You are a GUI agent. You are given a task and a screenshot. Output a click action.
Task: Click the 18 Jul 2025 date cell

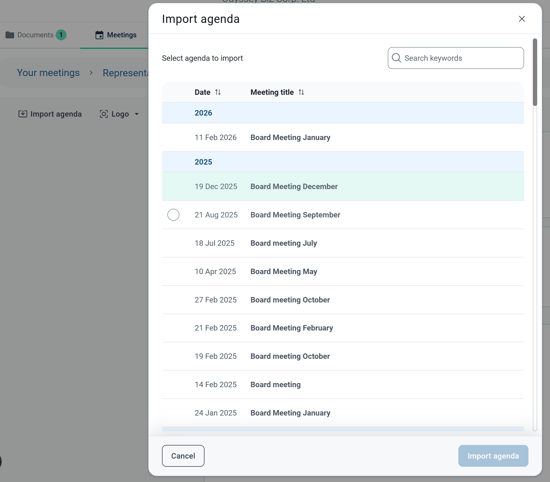(x=214, y=243)
